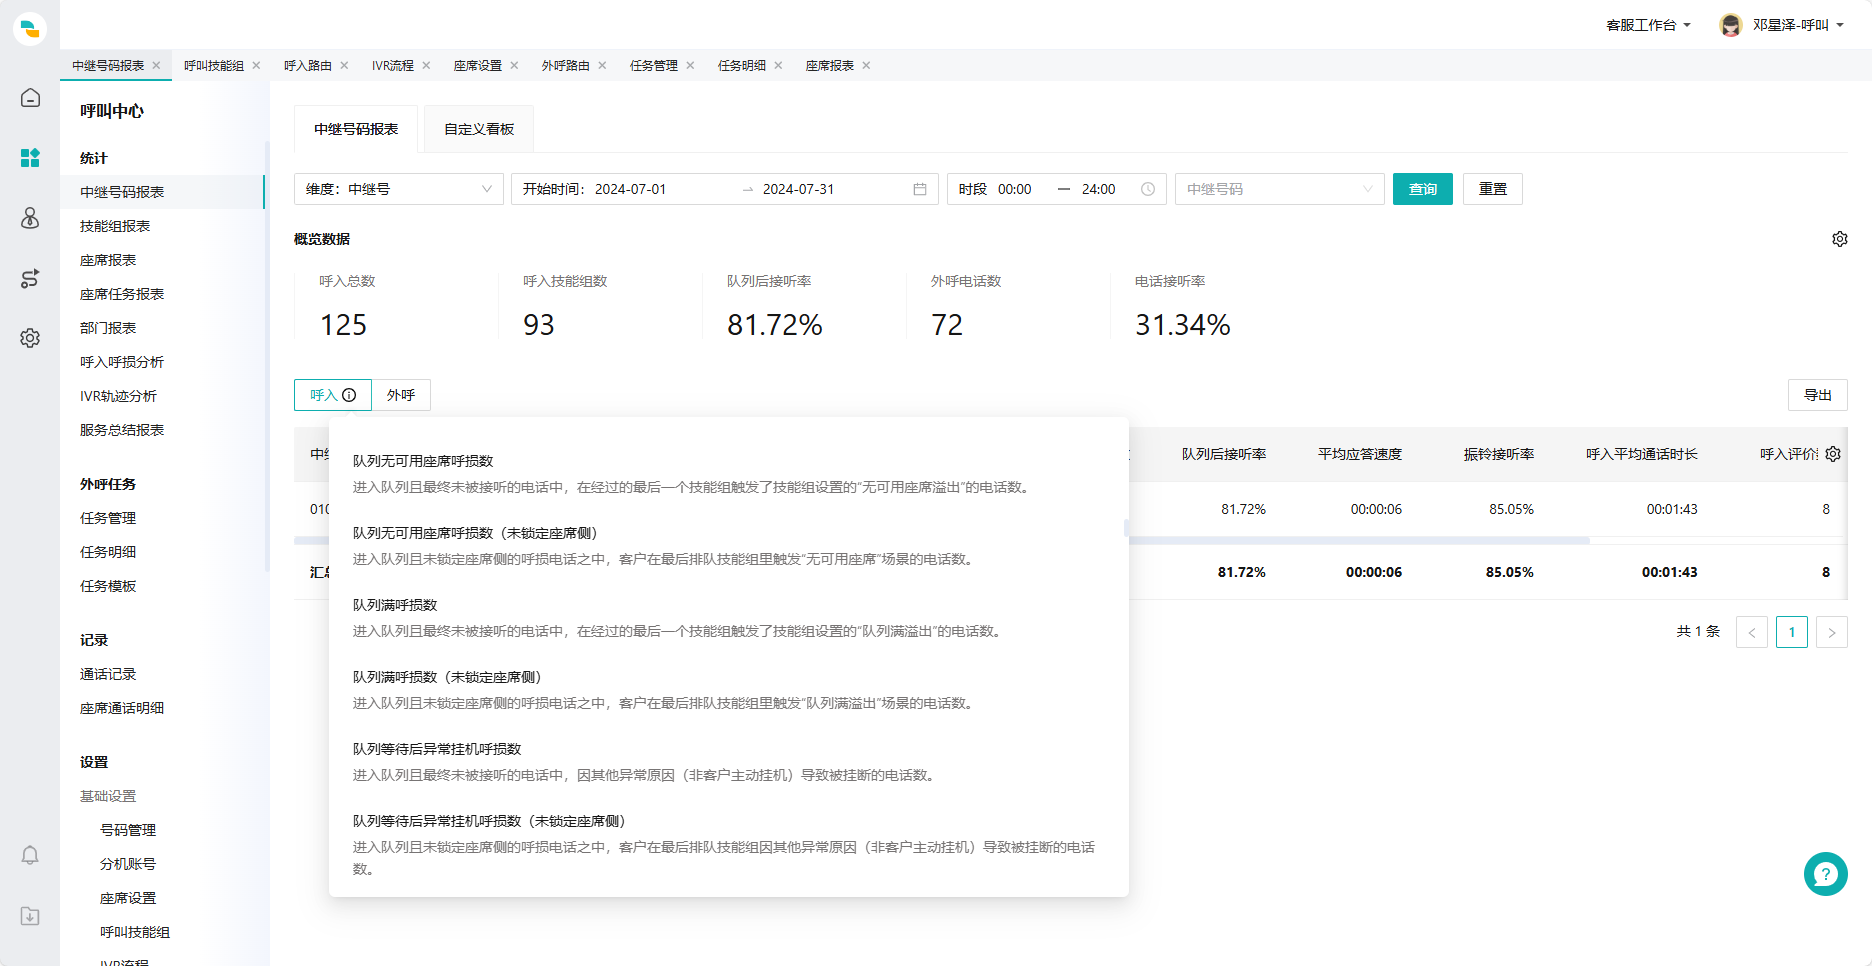Open 呼入呼损分析 in sidebar
Image resolution: width=1872 pixels, height=966 pixels.
coord(122,362)
